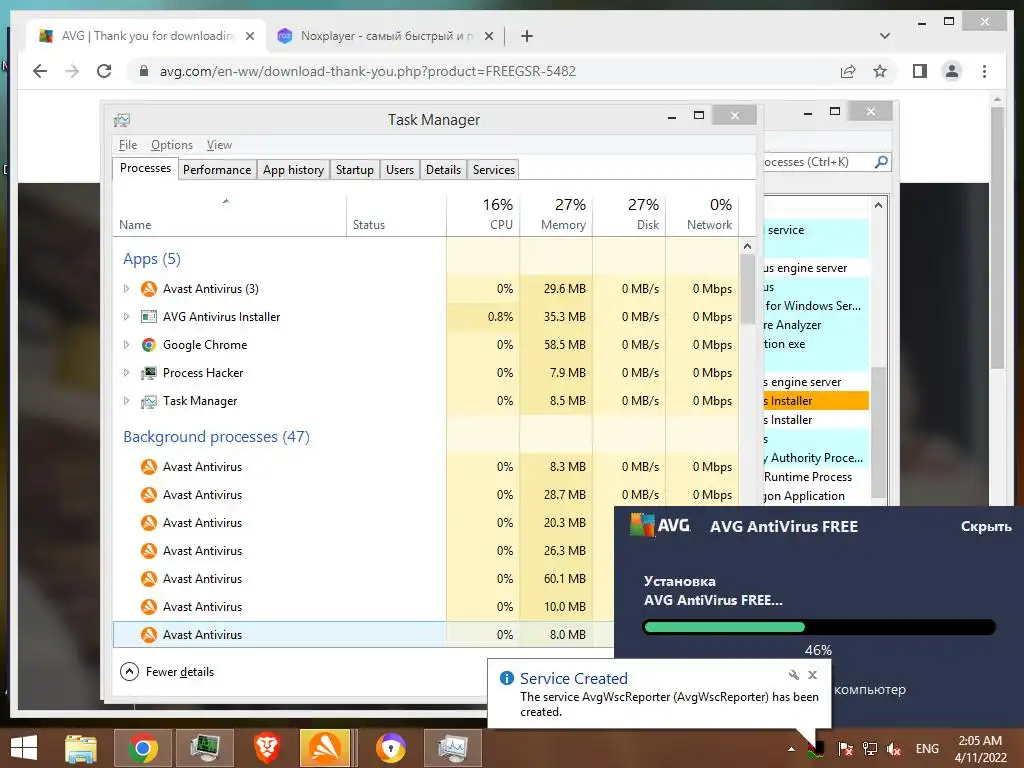This screenshot has height=768, width=1024.
Task: Click the speaker volume tray icon
Action: coord(893,749)
